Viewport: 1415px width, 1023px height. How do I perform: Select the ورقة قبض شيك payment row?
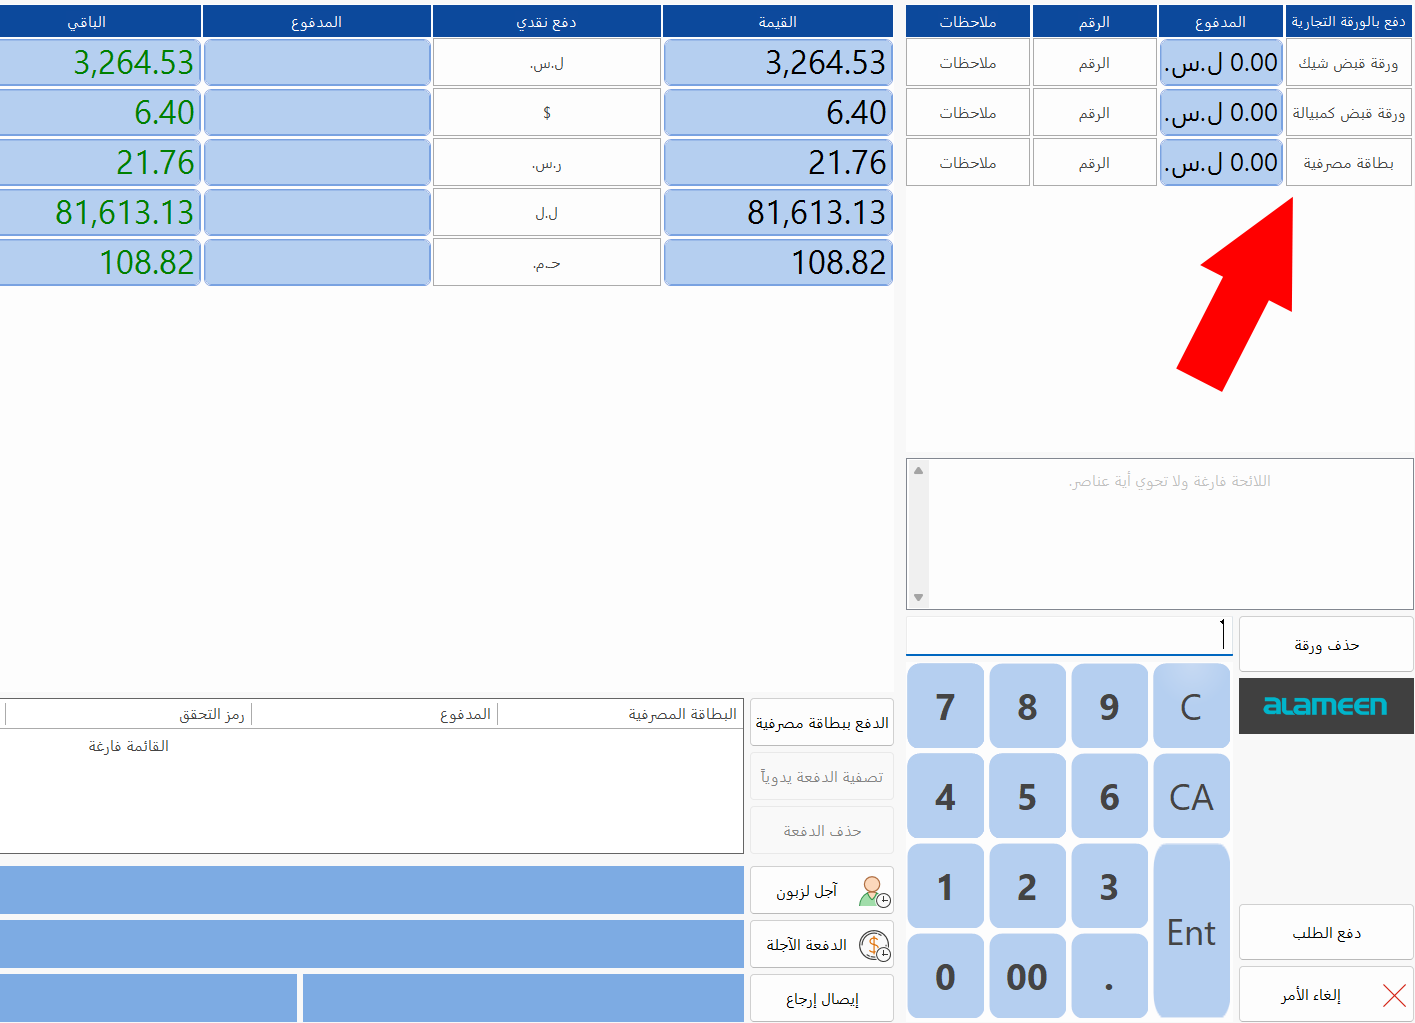click(1347, 63)
